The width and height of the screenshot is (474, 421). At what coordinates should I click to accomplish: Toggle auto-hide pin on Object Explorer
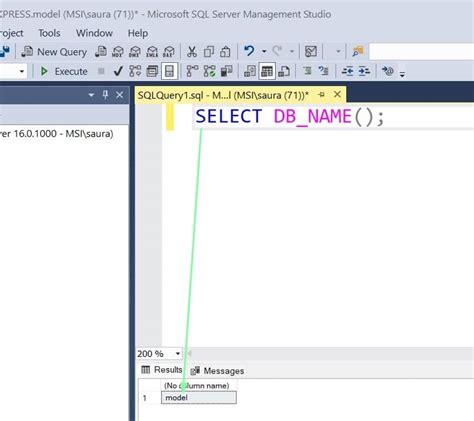105,95
